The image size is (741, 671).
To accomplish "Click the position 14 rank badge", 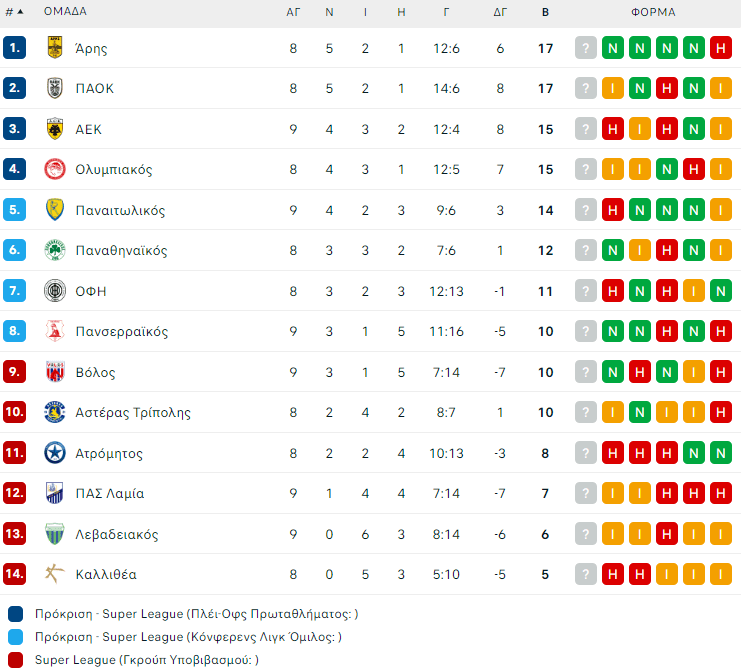I will (15, 574).
